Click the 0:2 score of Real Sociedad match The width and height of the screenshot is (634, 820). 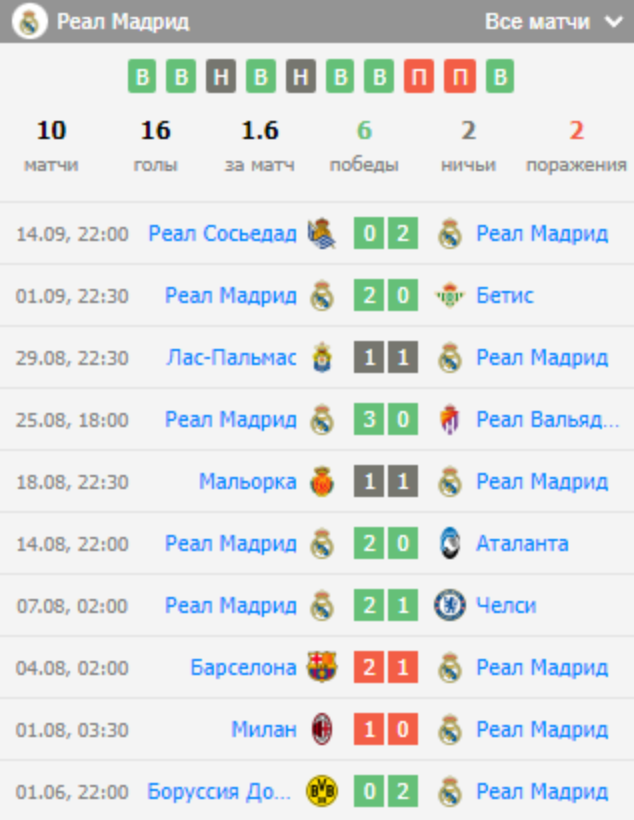[x=386, y=234]
